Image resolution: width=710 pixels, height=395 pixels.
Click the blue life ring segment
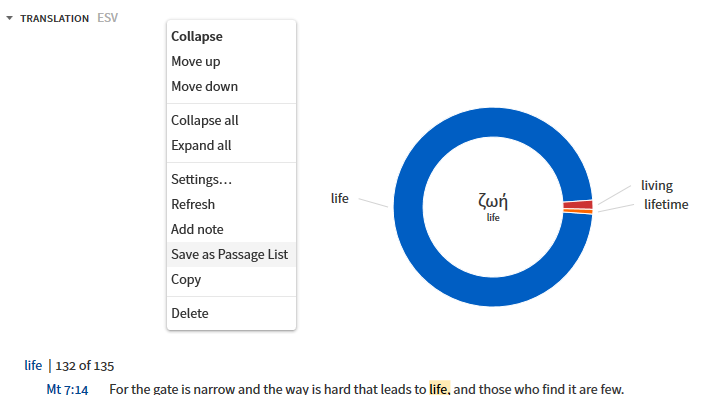click(x=408, y=207)
